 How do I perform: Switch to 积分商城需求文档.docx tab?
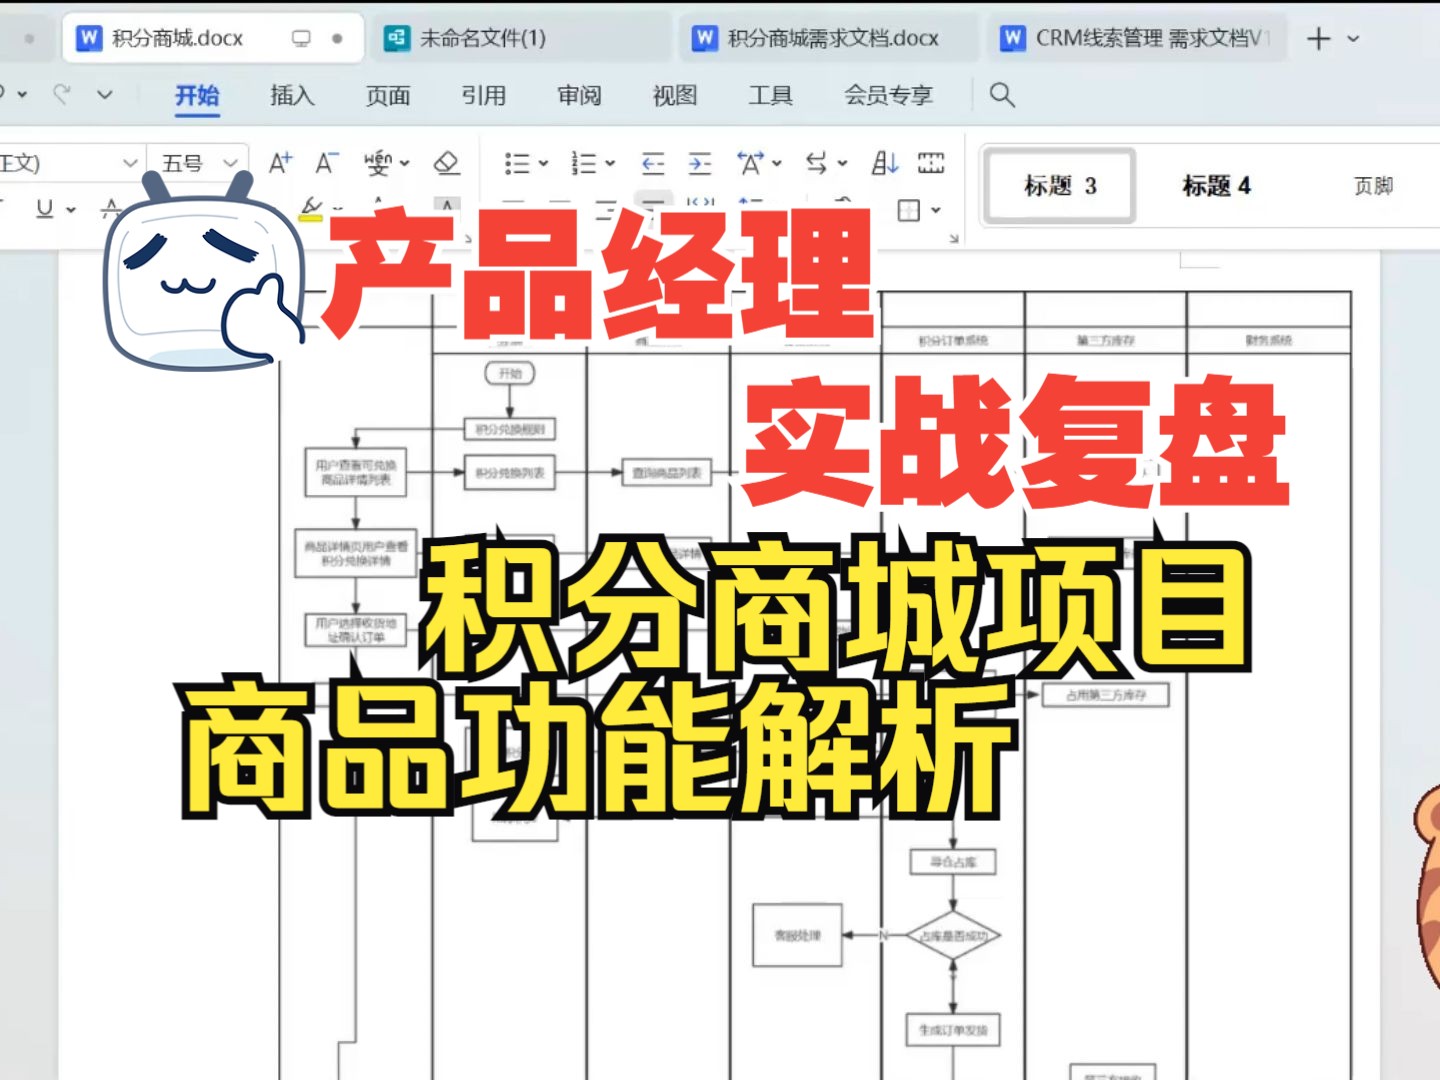(828, 38)
